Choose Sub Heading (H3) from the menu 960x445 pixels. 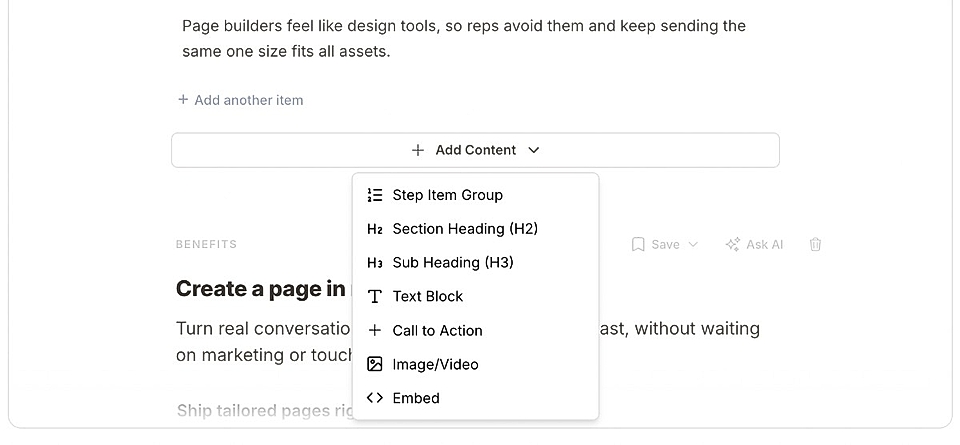pos(476,263)
